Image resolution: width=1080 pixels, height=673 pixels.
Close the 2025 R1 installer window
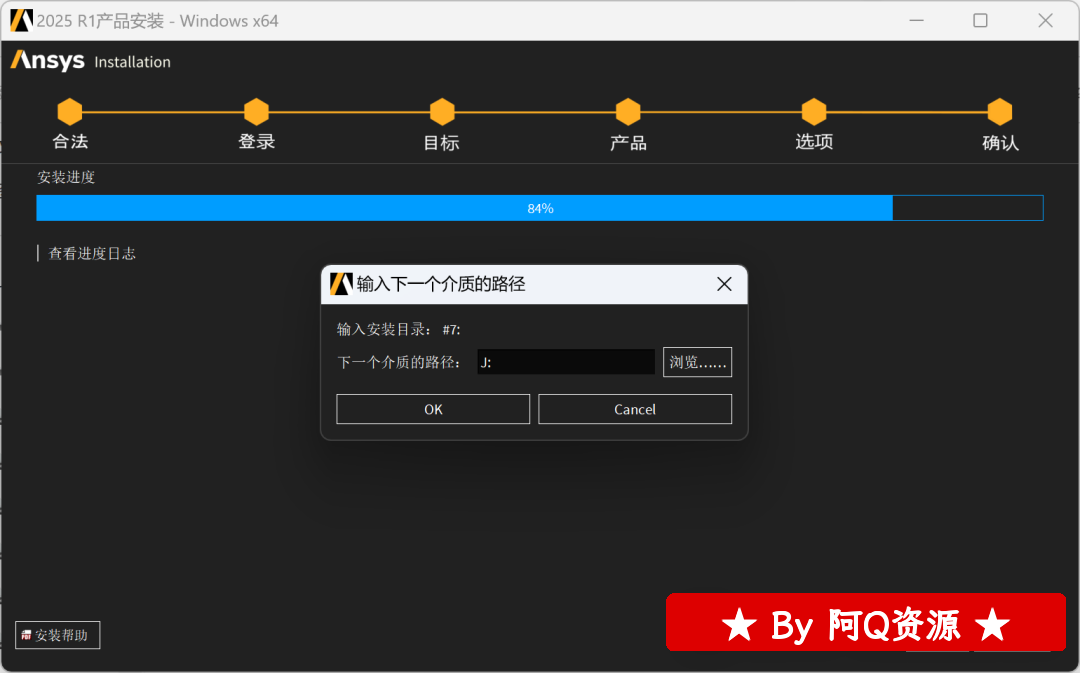click(x=1045, y=21)
